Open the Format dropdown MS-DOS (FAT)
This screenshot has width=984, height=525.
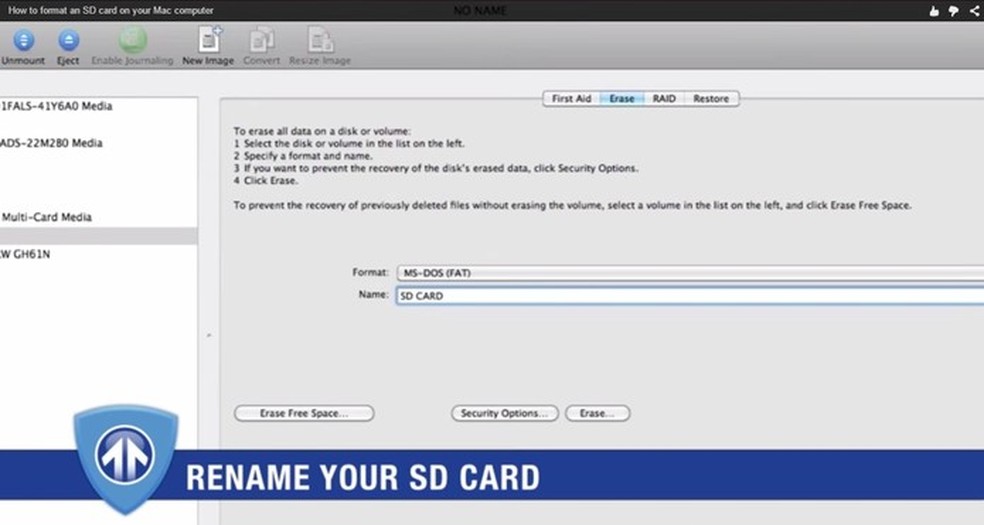pyautogui.click(x=690, y=273)
